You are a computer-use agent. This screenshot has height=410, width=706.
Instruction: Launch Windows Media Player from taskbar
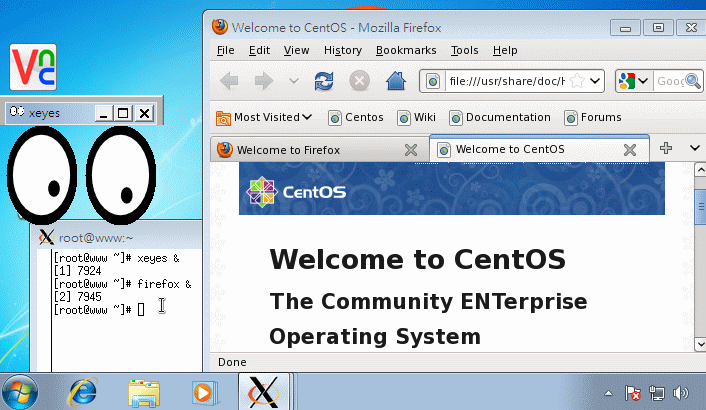(203, 391)
